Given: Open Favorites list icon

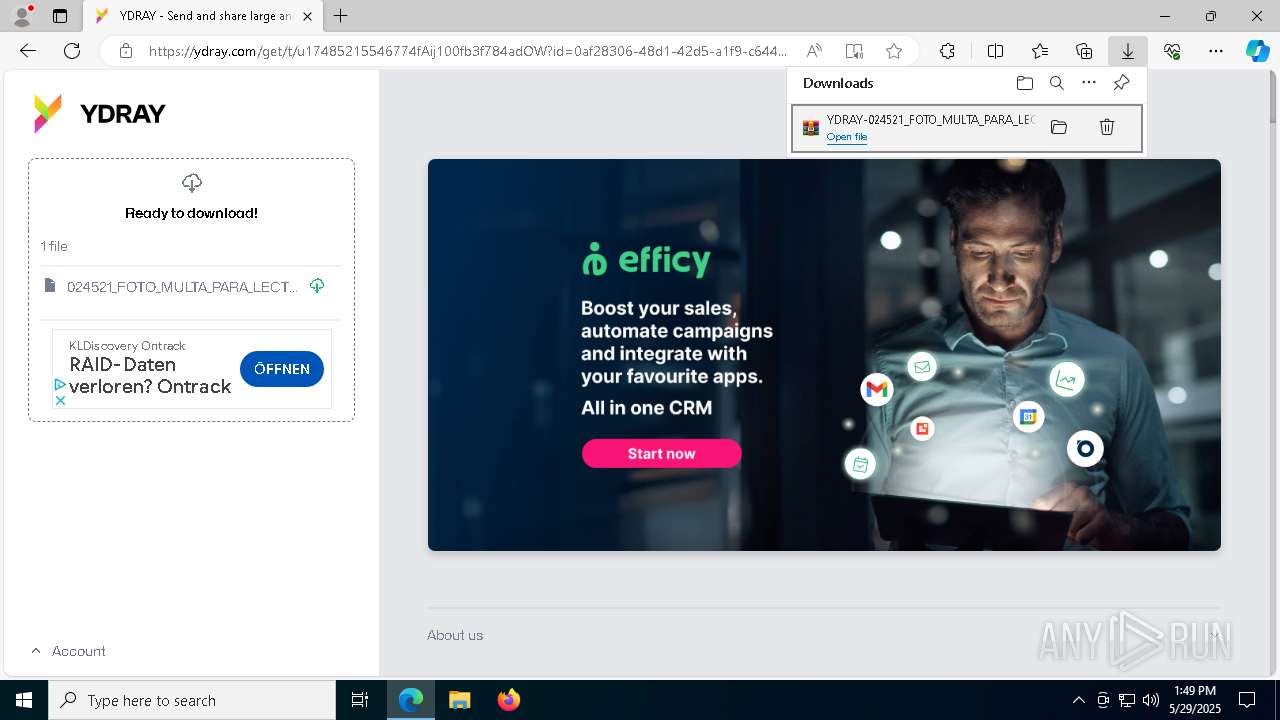Looking at the screenshot, I should point(1040,51).
